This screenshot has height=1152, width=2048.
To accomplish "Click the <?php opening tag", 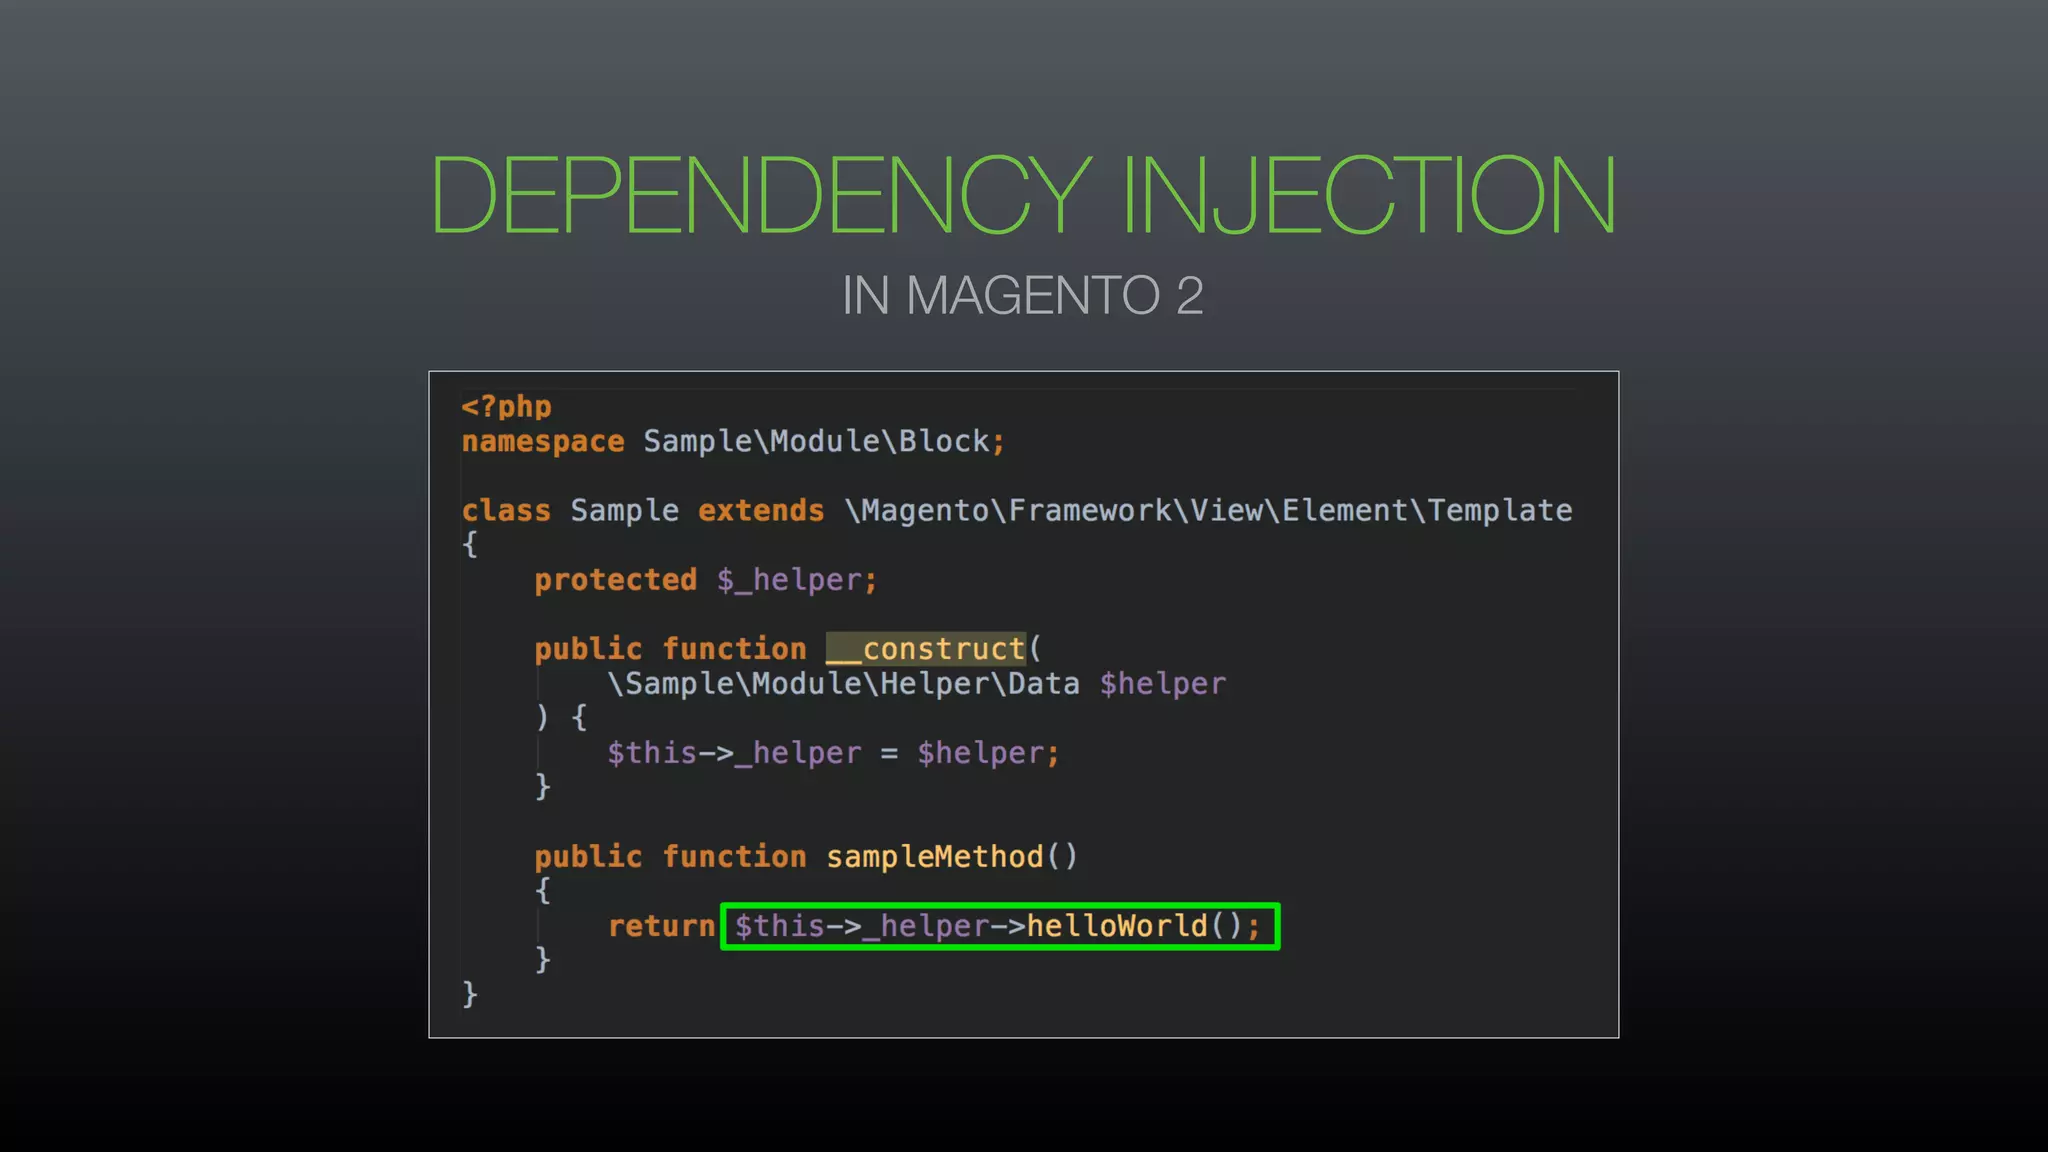I will coord(506,406).
